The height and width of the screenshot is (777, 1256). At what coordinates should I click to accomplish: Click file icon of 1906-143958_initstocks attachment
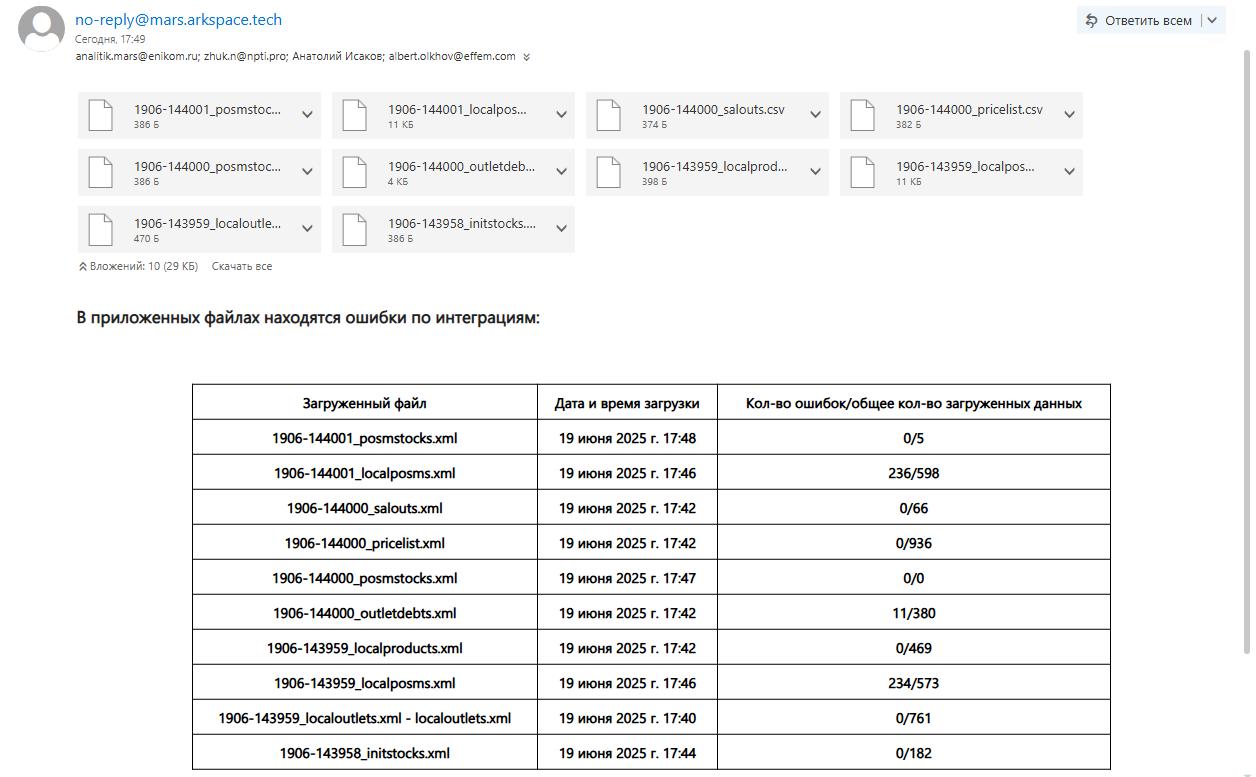tap(354, 229)
